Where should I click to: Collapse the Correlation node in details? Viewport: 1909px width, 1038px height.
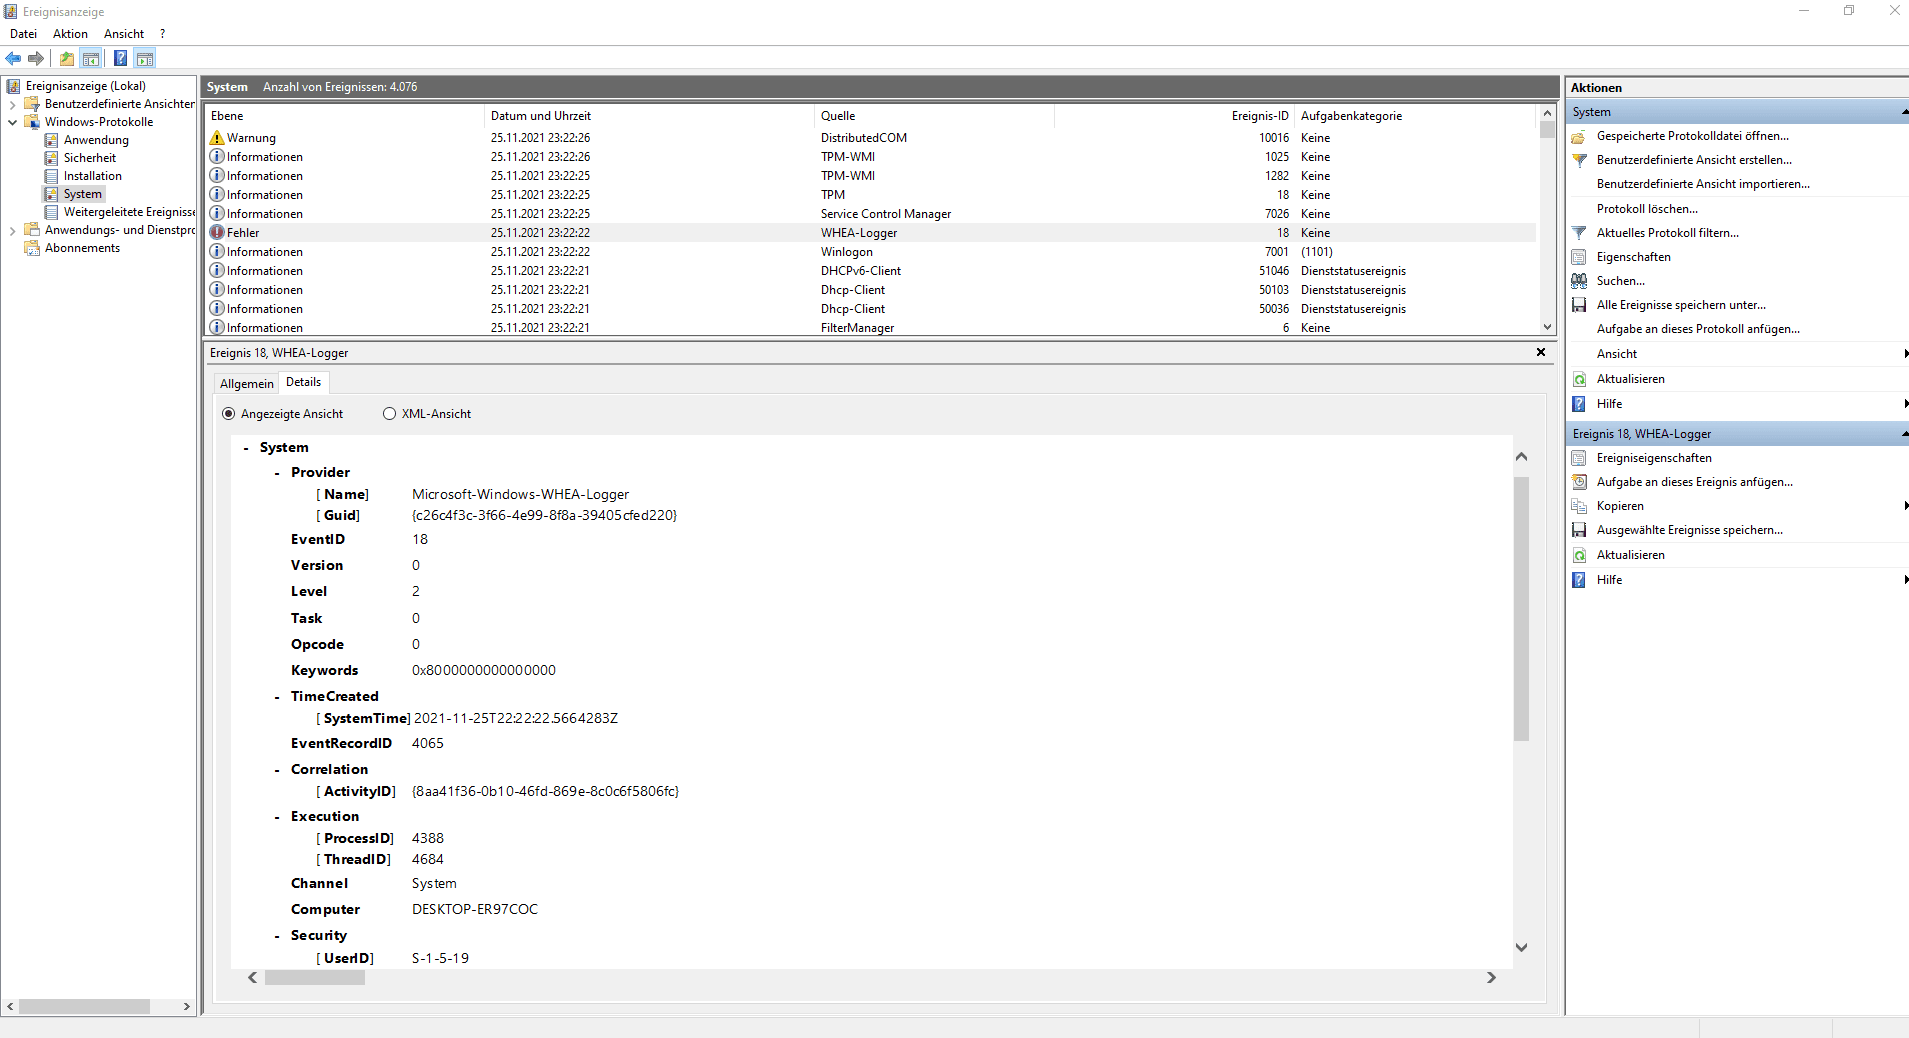pyautogui.click(x=277, y=770)
